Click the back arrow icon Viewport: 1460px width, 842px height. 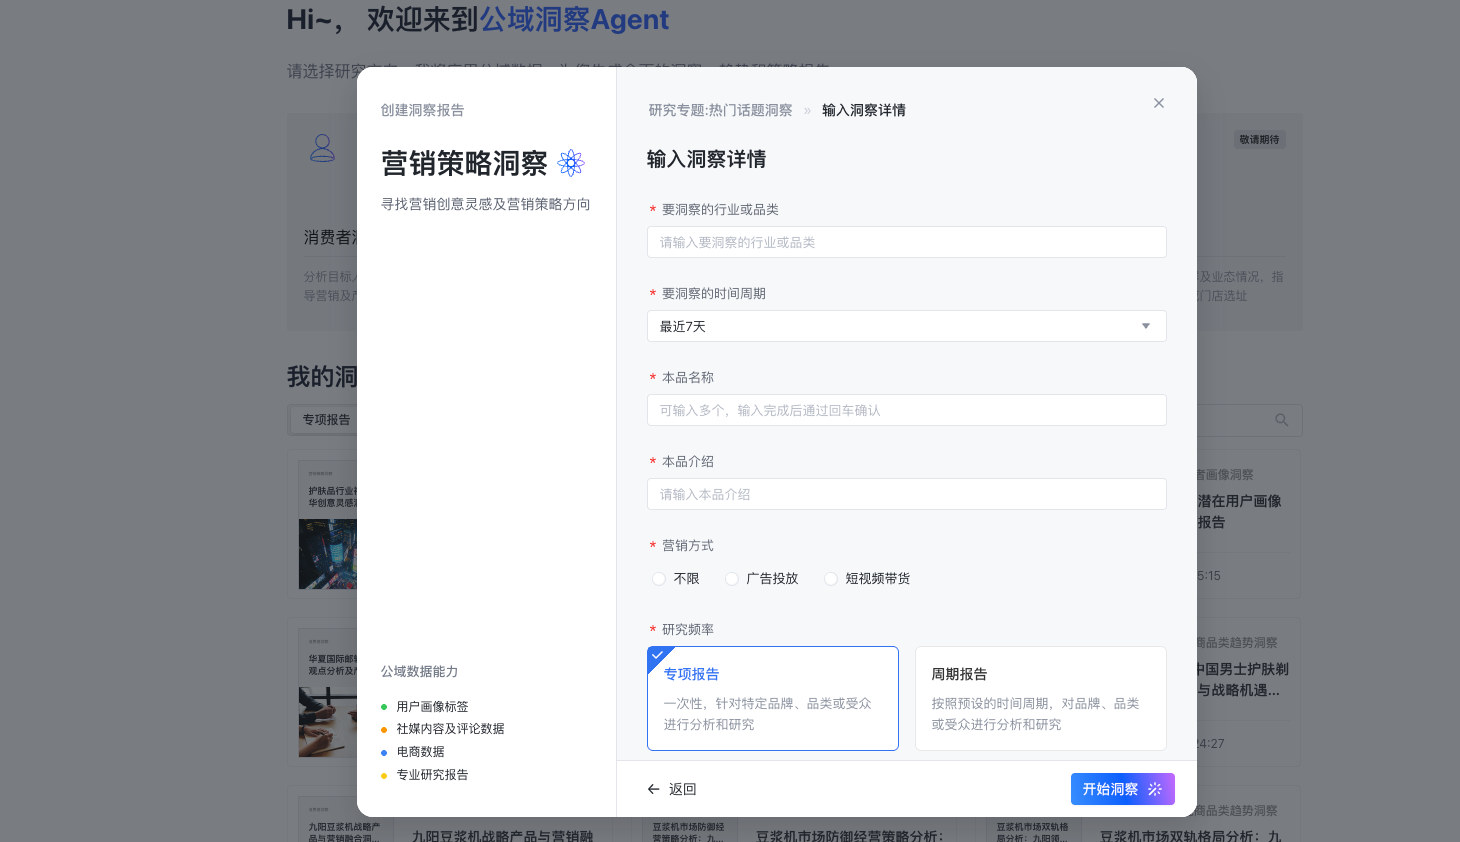[x=654, y=789]
